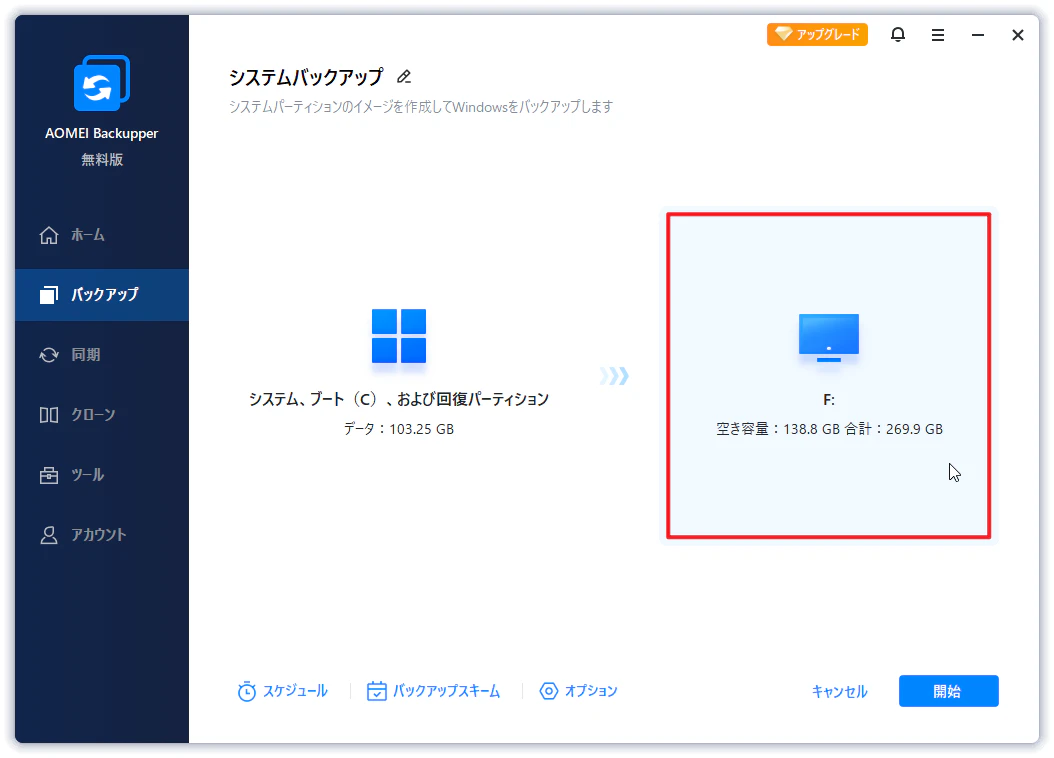Click the バックアップスキーム calendar icon
Image resolution: width=1054 pixels, height=758 pixels.
376,691
